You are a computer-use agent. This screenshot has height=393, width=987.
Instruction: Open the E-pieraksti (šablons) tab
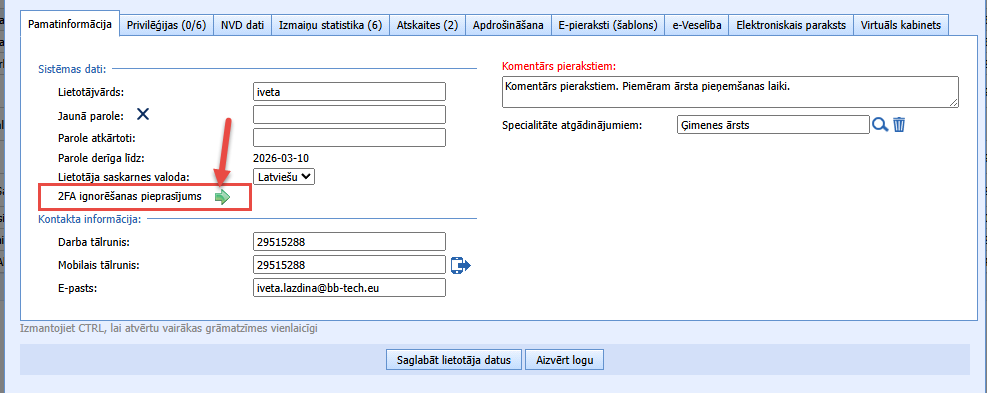tap(608, 25)
